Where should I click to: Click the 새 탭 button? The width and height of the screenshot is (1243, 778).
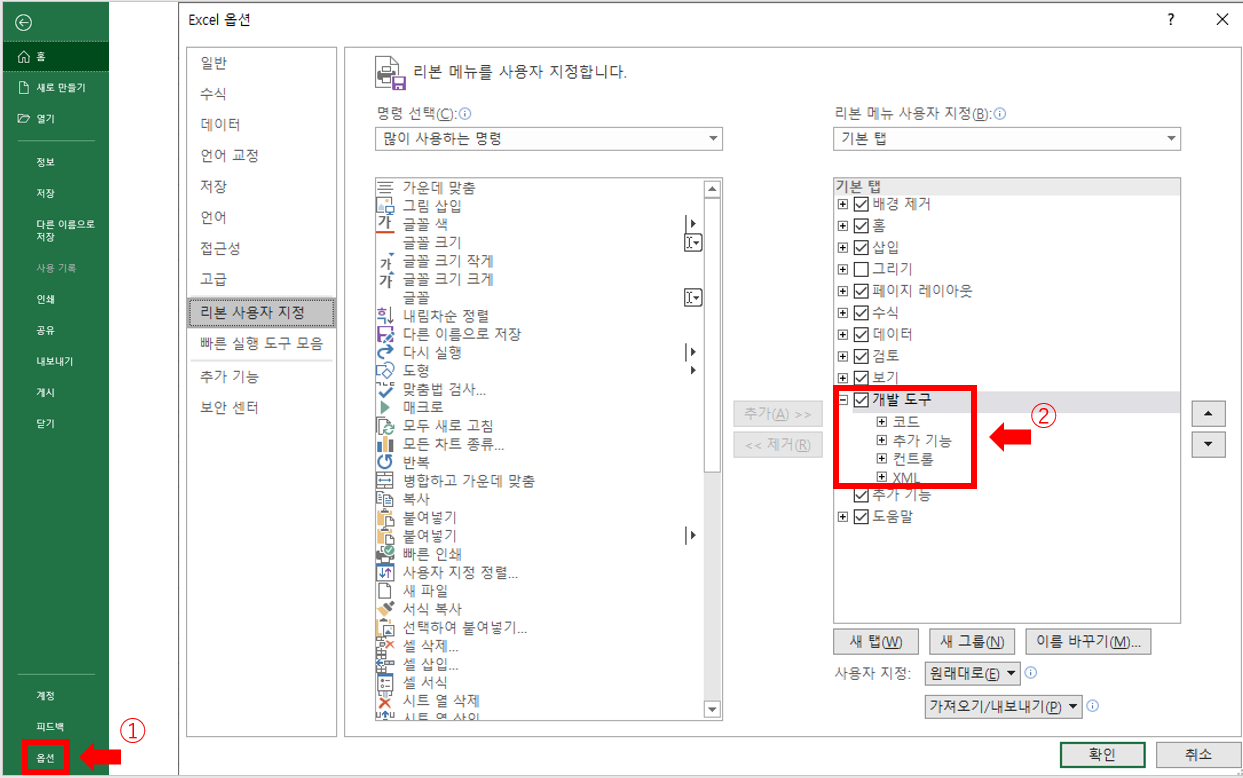tap(876, 641)
